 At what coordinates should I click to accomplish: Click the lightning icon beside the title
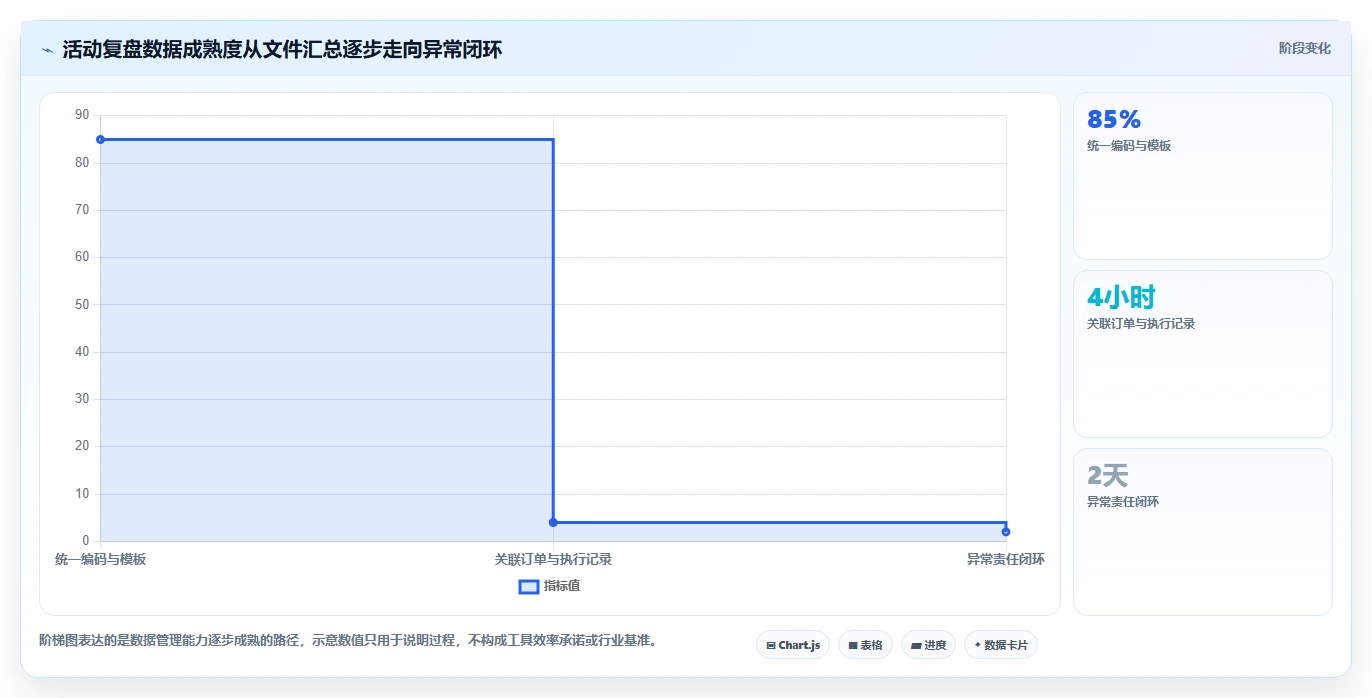47,49
